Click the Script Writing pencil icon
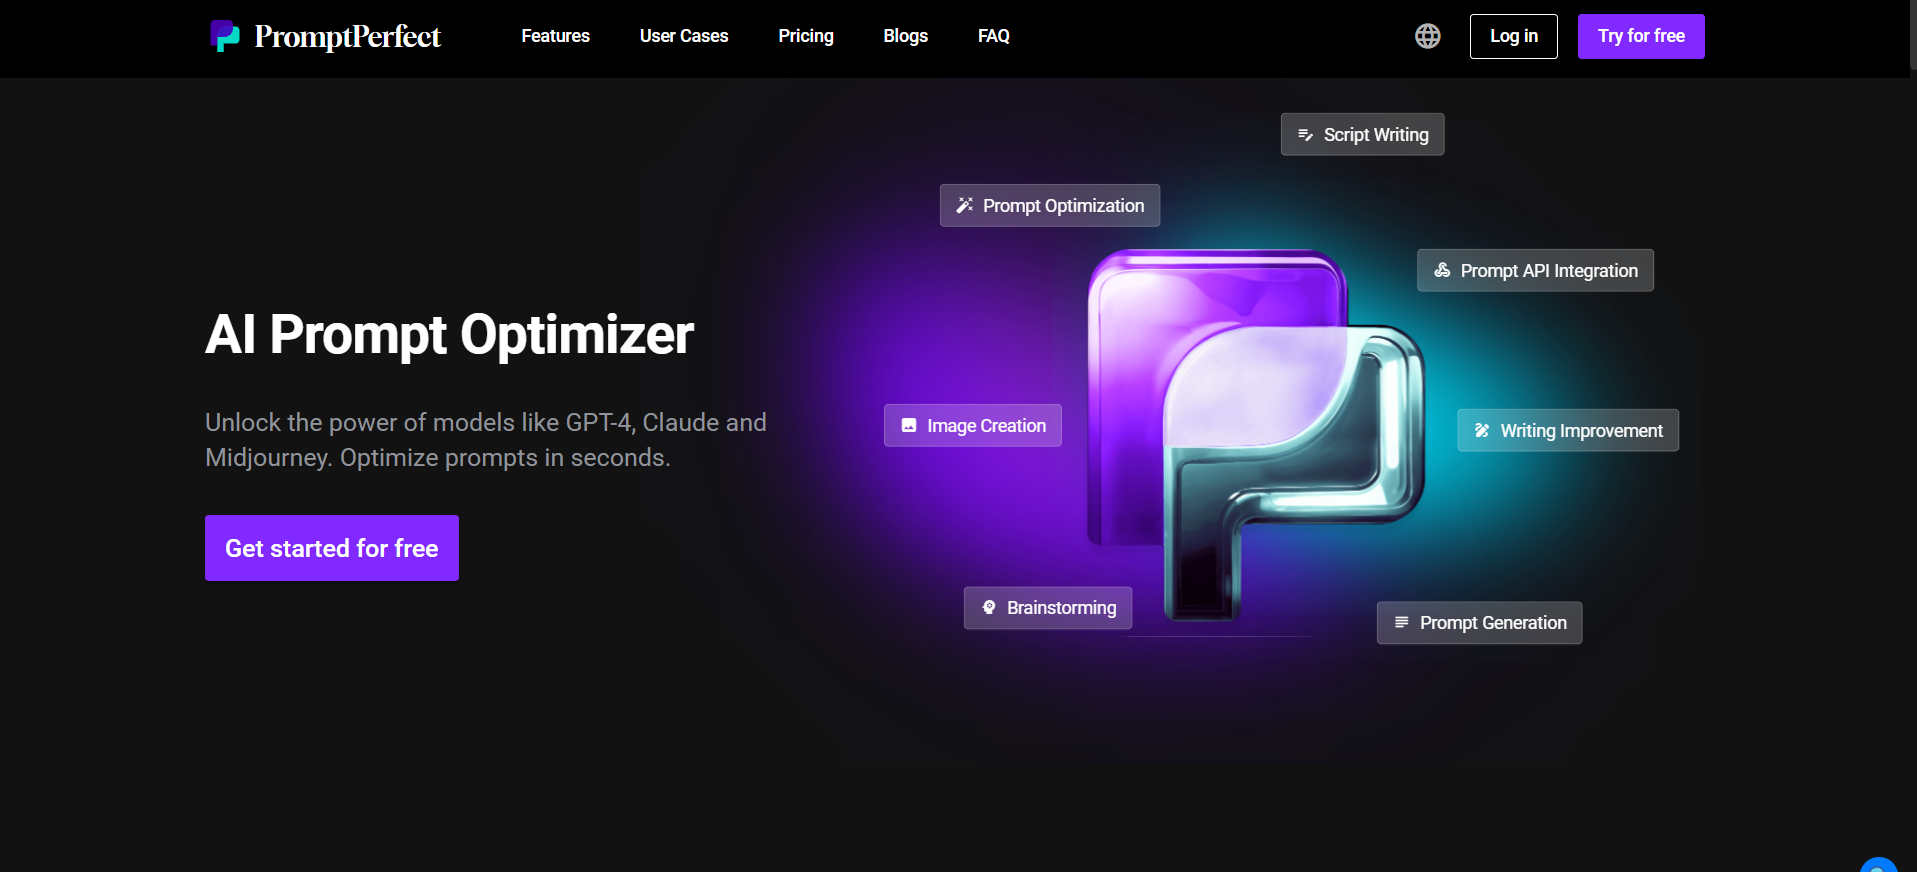The height and width of the screenshot is (872, 1917). coord(1305,135)
